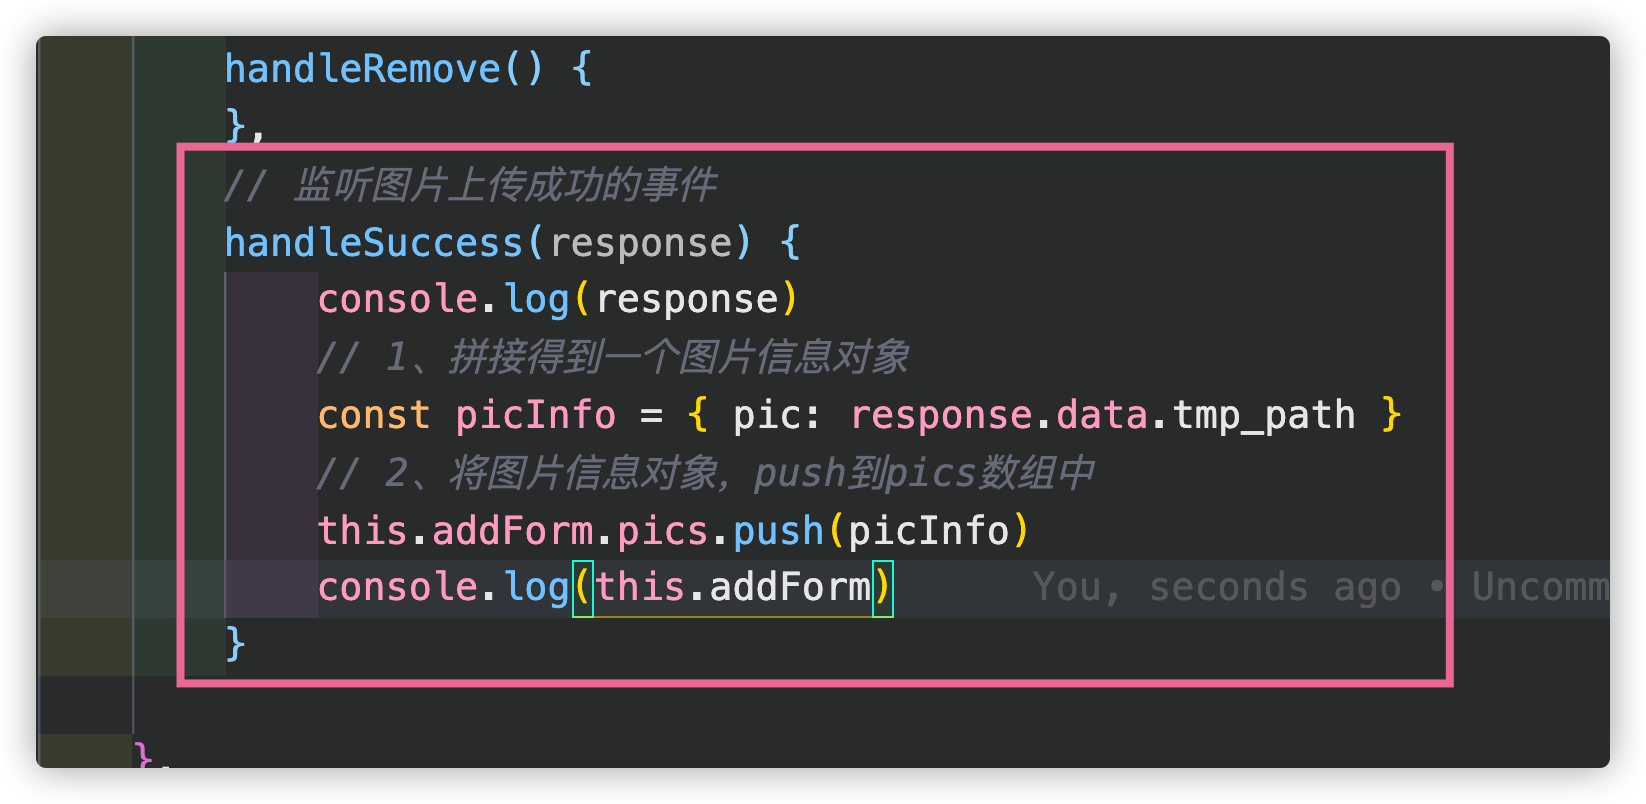Click the picInfo argument inside push

click(x=929, y=531)
